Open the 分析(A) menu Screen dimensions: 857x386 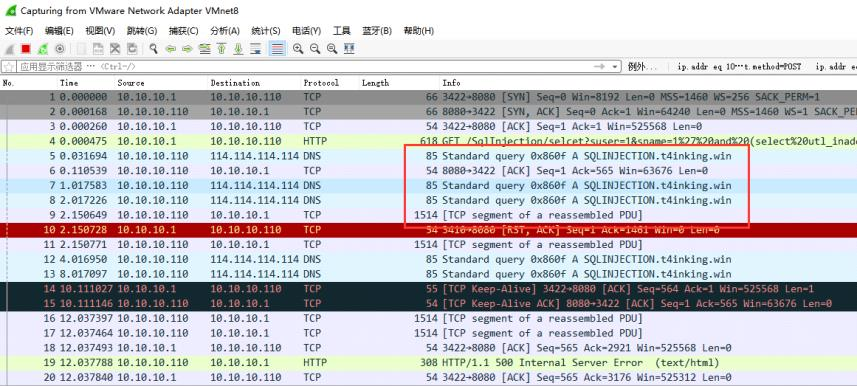[225, 31]
